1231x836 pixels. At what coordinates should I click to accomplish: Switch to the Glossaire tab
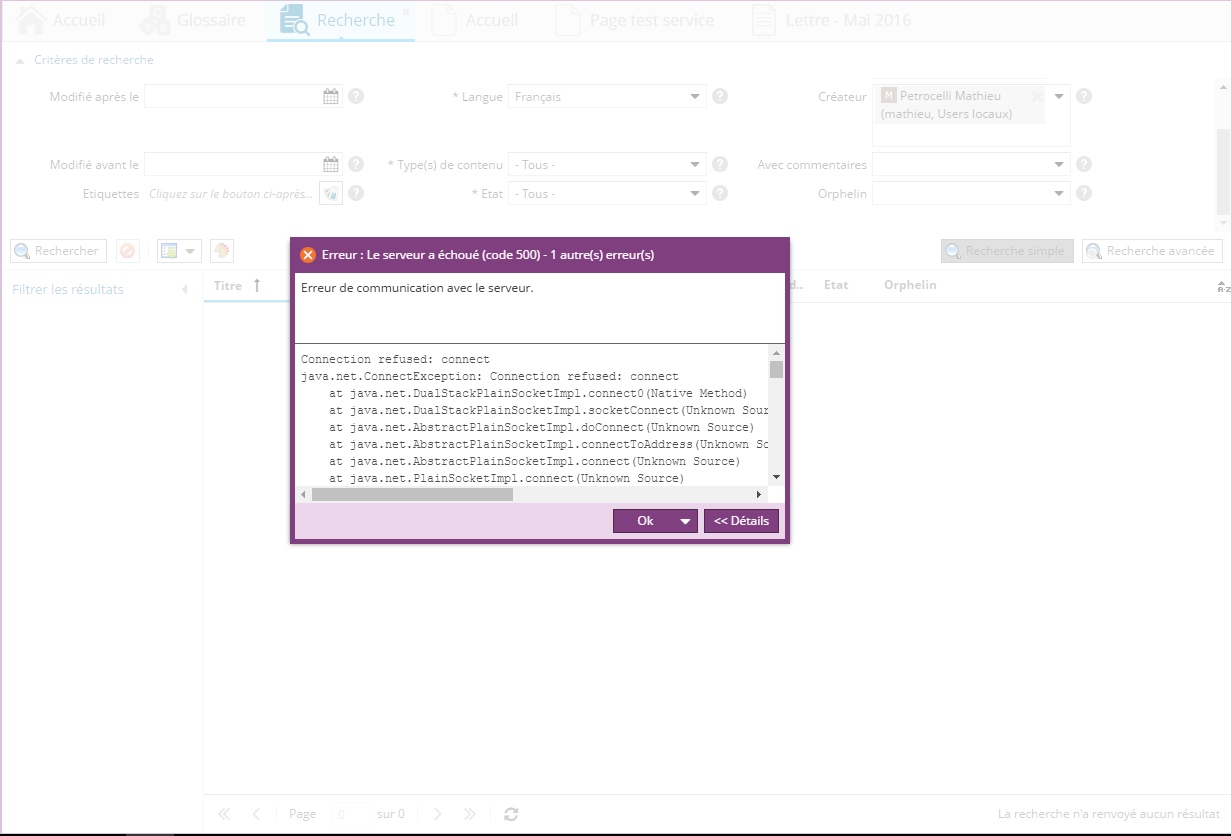(194, 20)
